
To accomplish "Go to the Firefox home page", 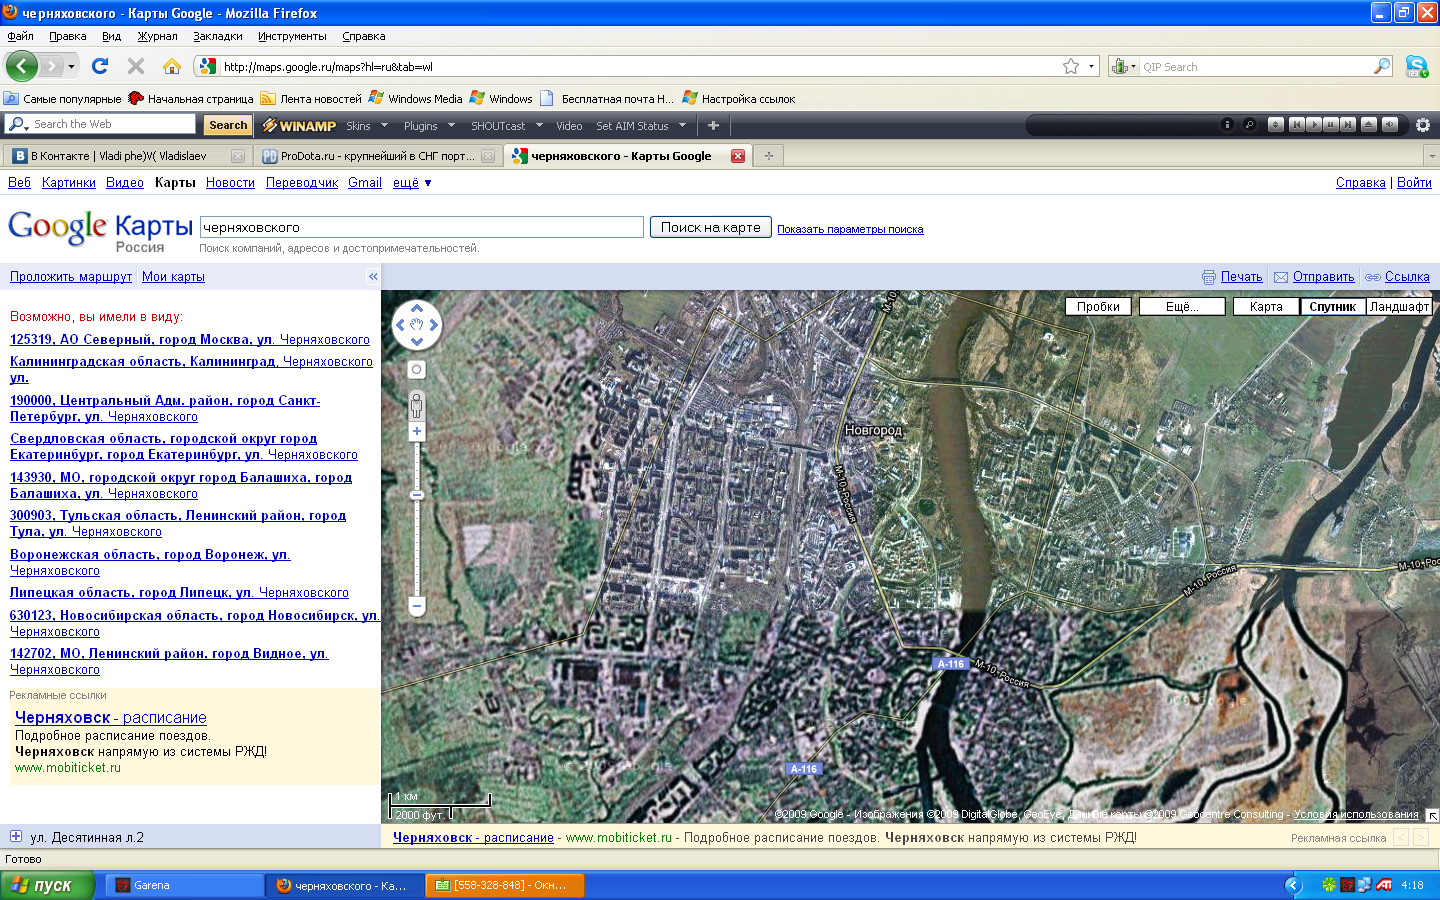I will tap(172, 66).
